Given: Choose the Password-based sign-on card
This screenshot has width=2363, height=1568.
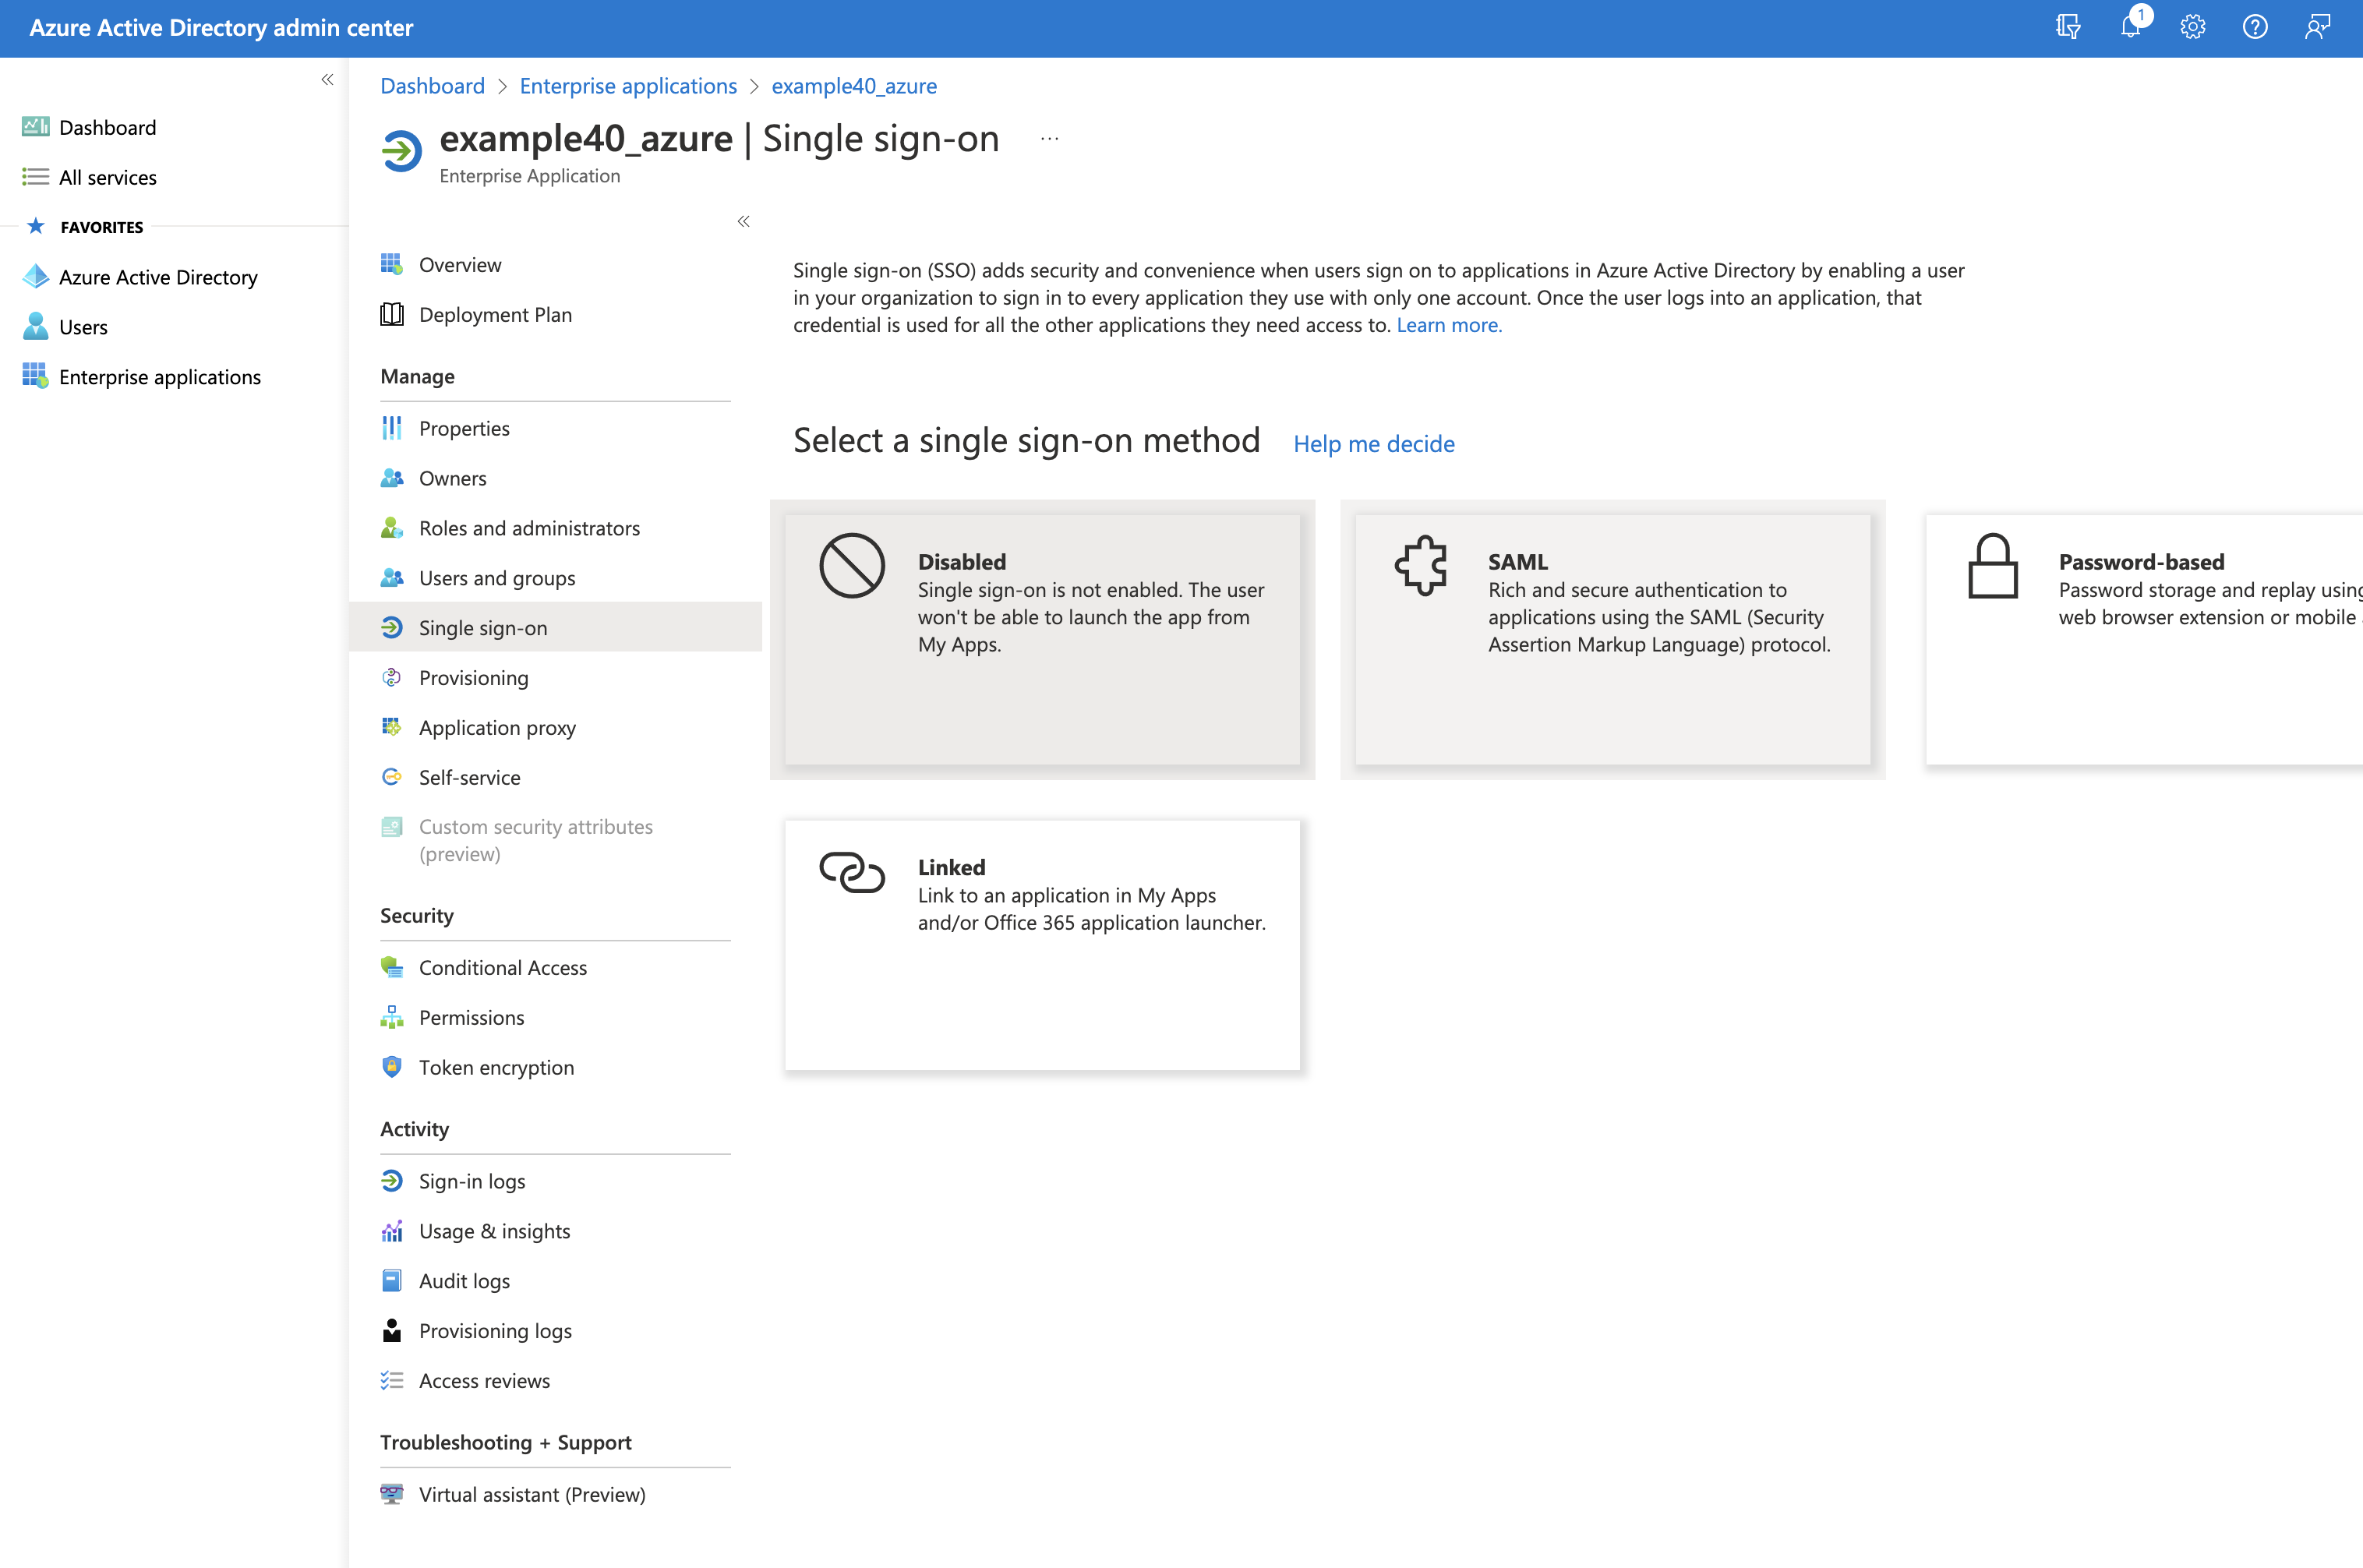Looking at the screenshot, I should tap(2144, 639).
